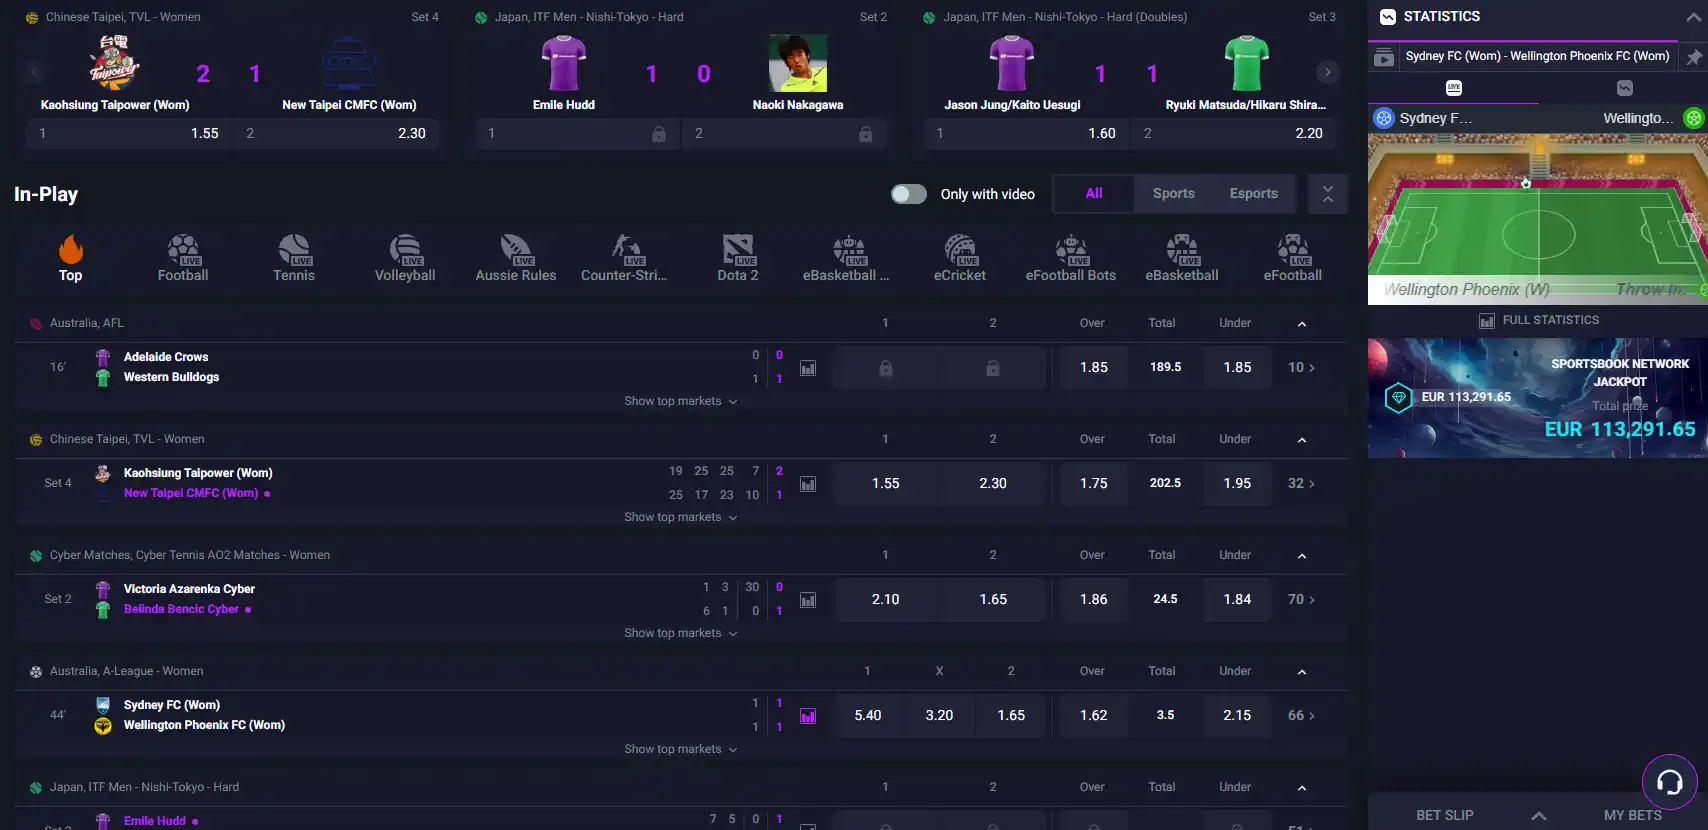This screenshot has height=830, width=1708.
Task: Open the My Bets tab
Action: click(1633, 815)
